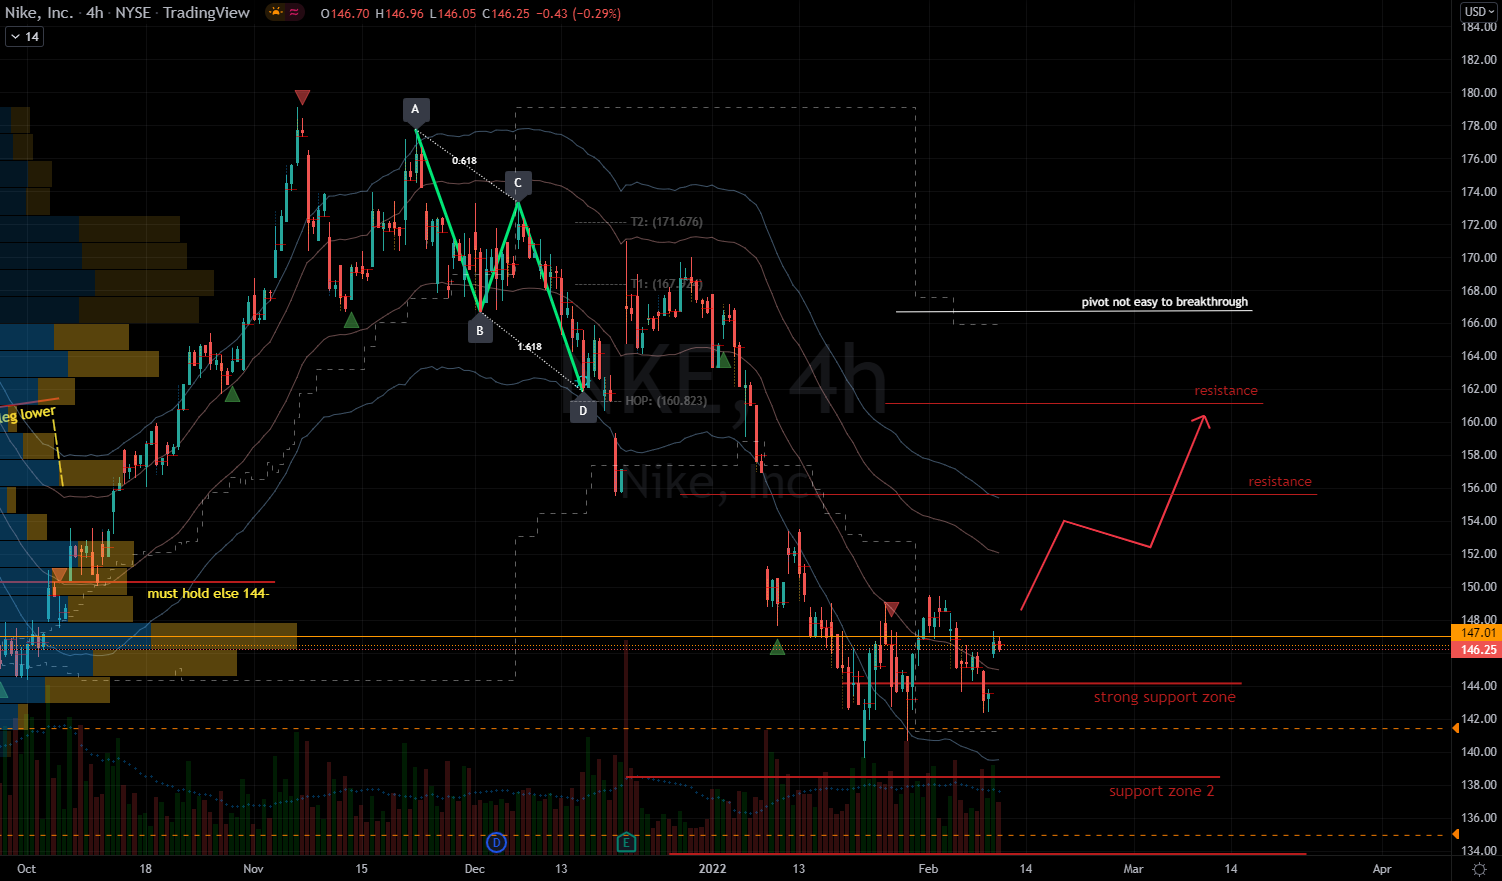Image resolution: width=1502 pixels, height=881 pixels.
Task: Click the low value L146.05
Action: (452, 13)
